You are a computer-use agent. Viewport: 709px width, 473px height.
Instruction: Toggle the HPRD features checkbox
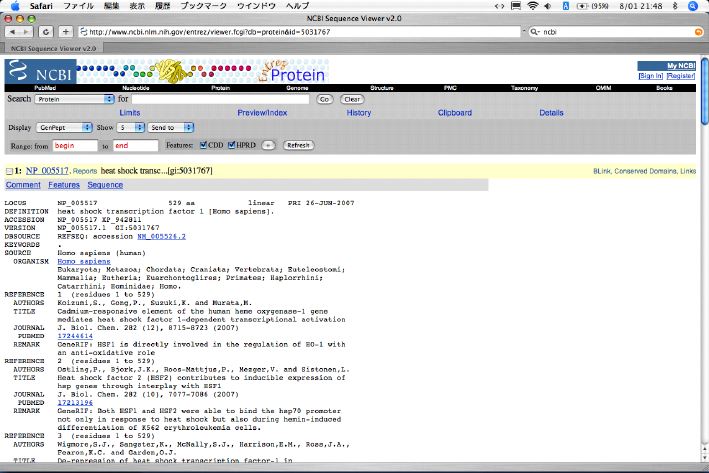(233, 145)
